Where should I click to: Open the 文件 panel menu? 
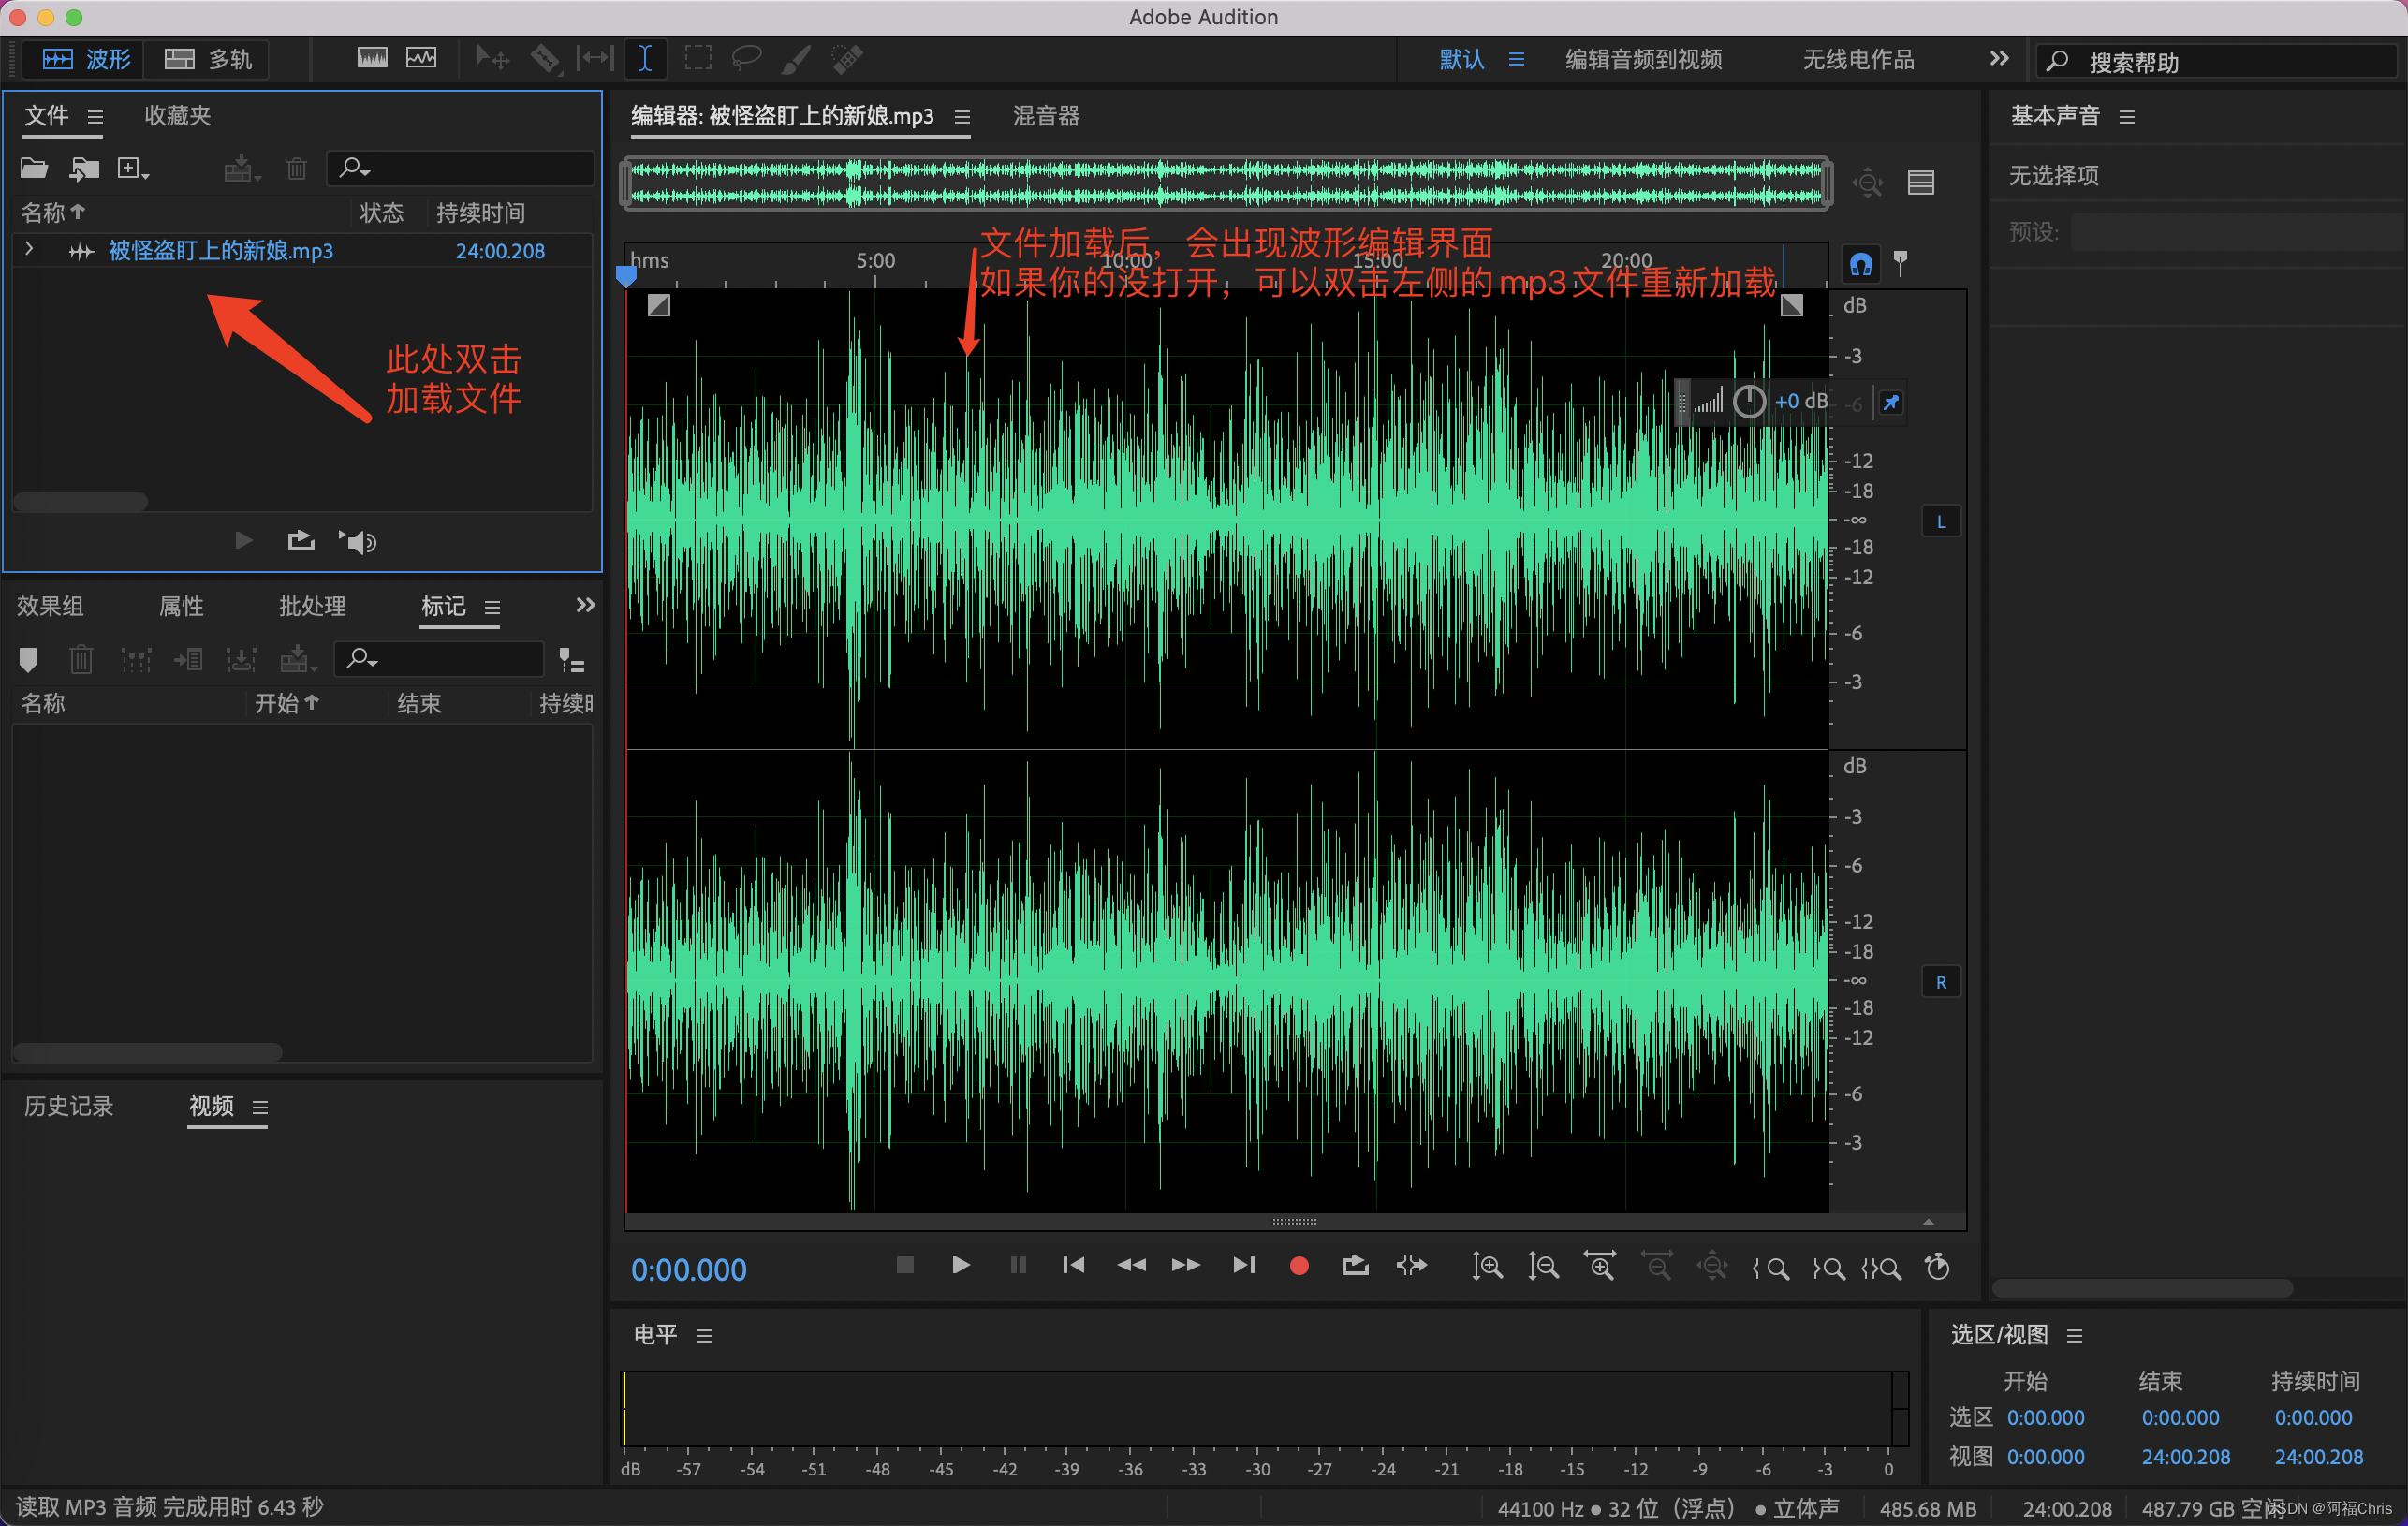click(95, 116)
